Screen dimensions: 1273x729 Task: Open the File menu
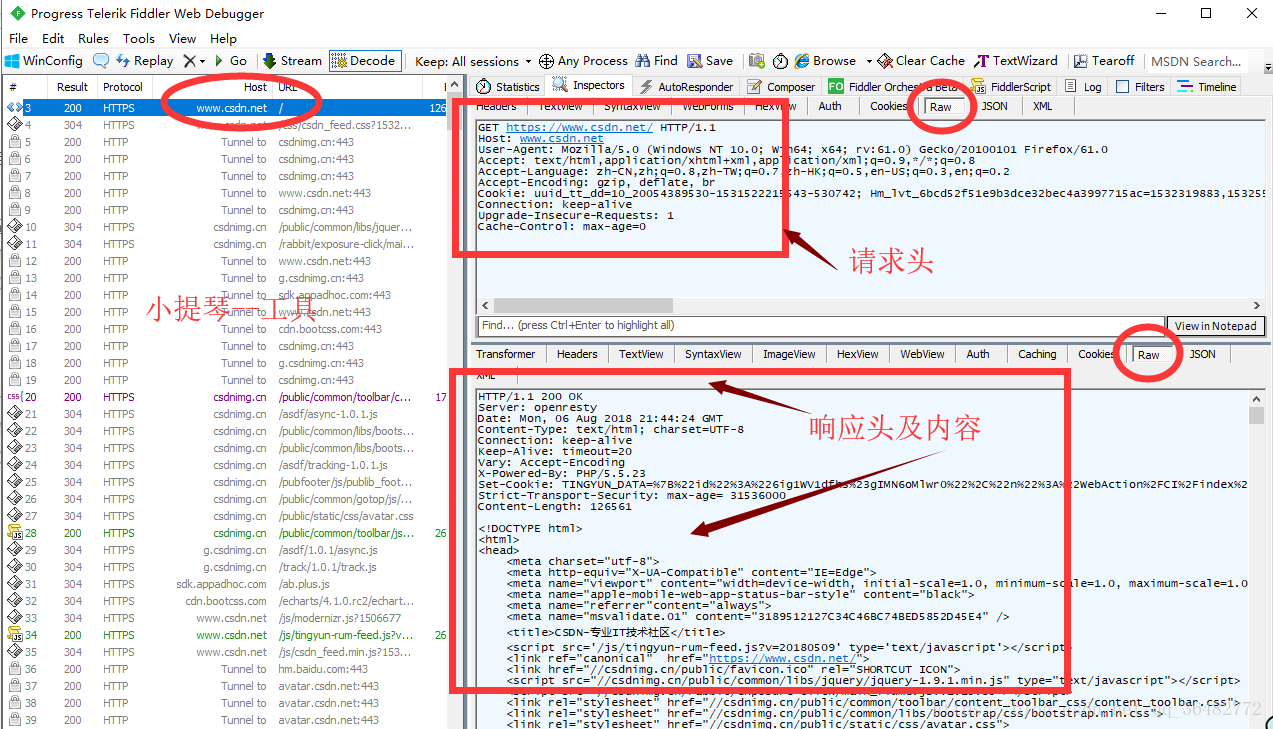click(x=19, y=38)
